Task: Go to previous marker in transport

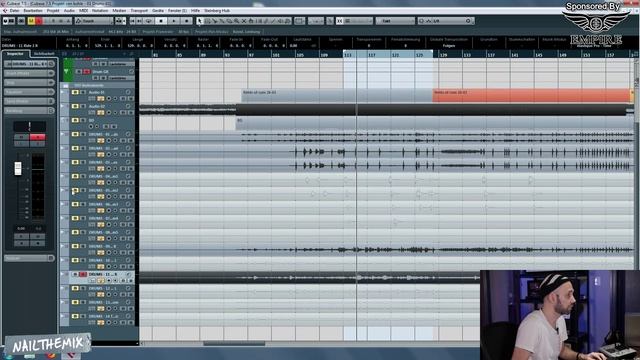Action: point(133,21)
